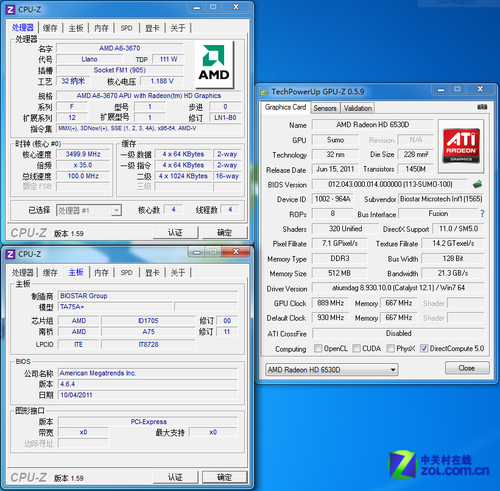This screenshot has width=500, height=491.
Task: Switch to the Sensors tab in GPU-Z
Action: [x=325, y=108]
